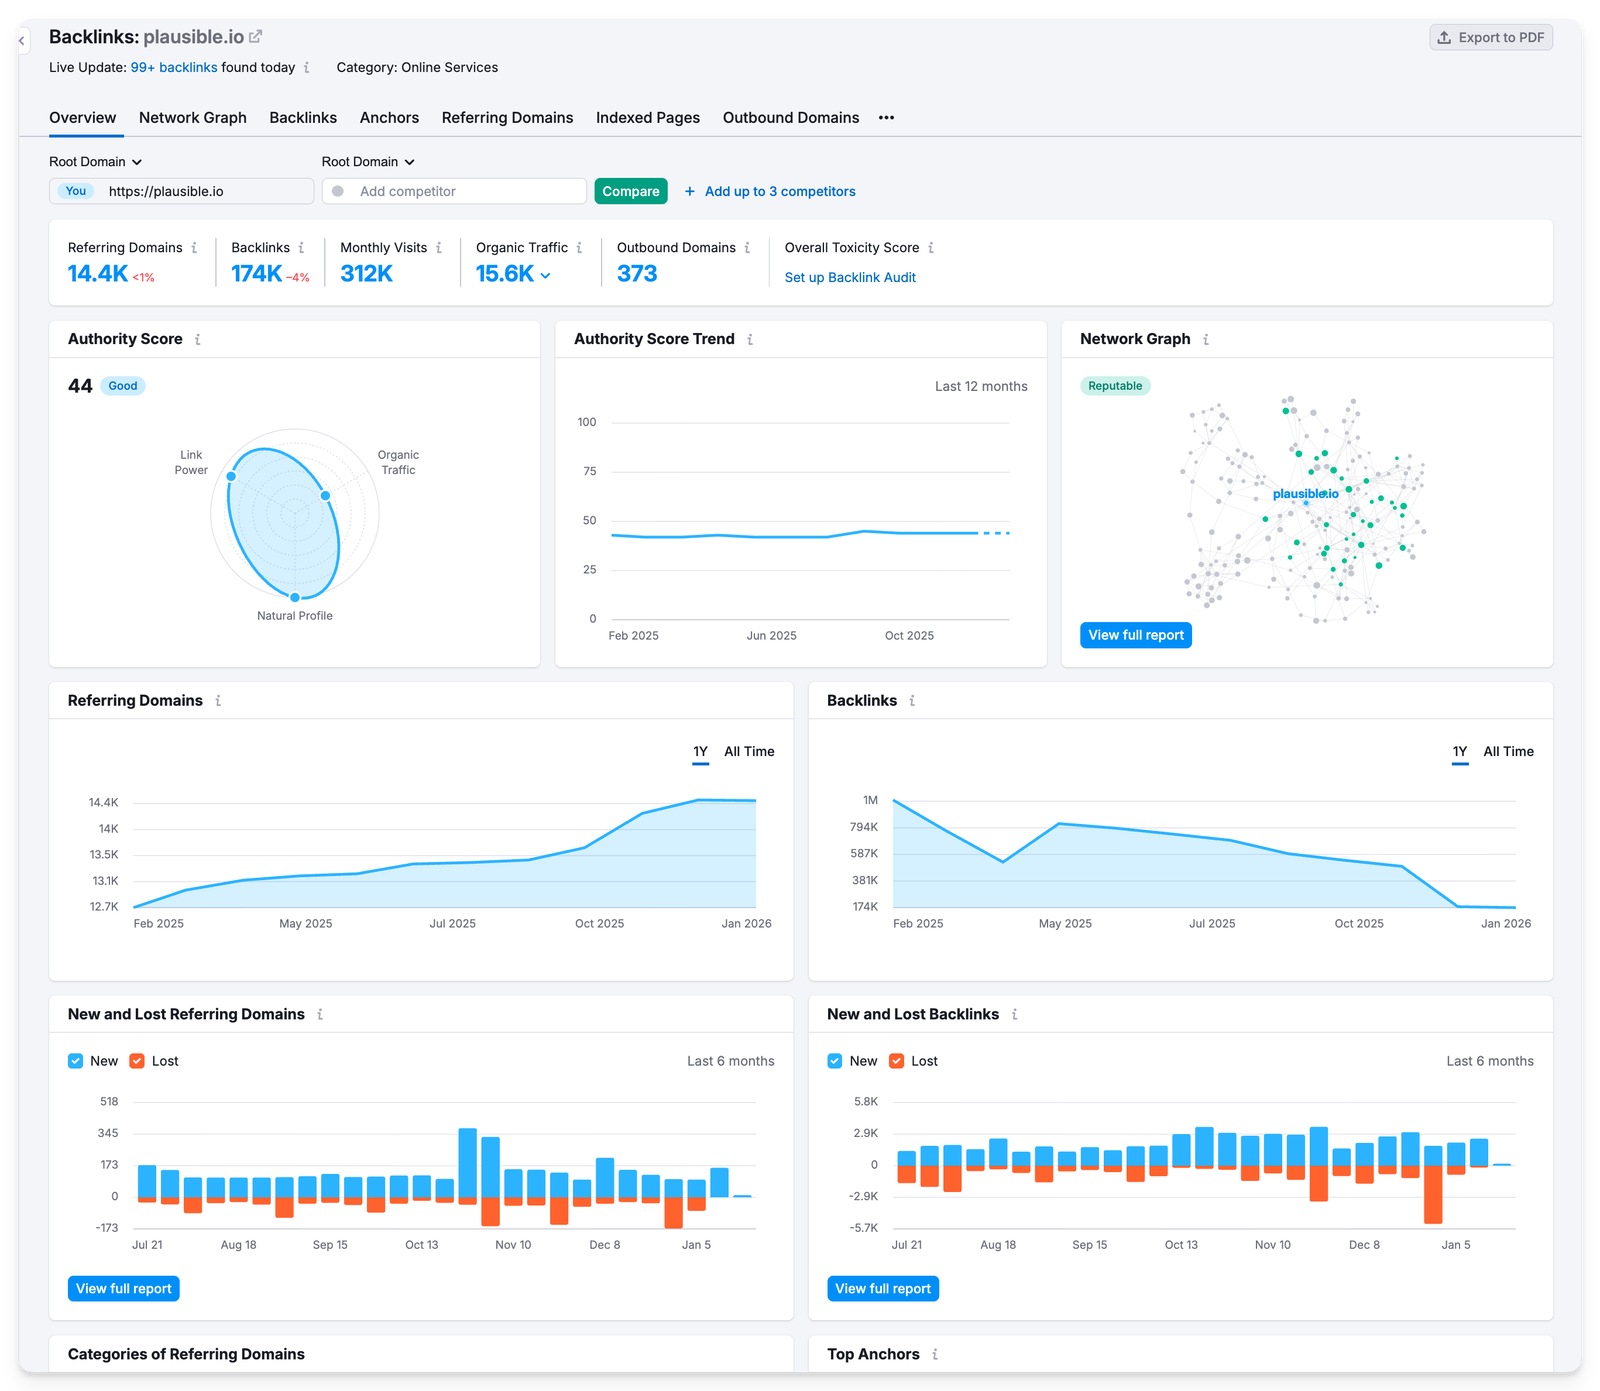
Task: Open plausible.io via the external link icon
Action: 257,35
